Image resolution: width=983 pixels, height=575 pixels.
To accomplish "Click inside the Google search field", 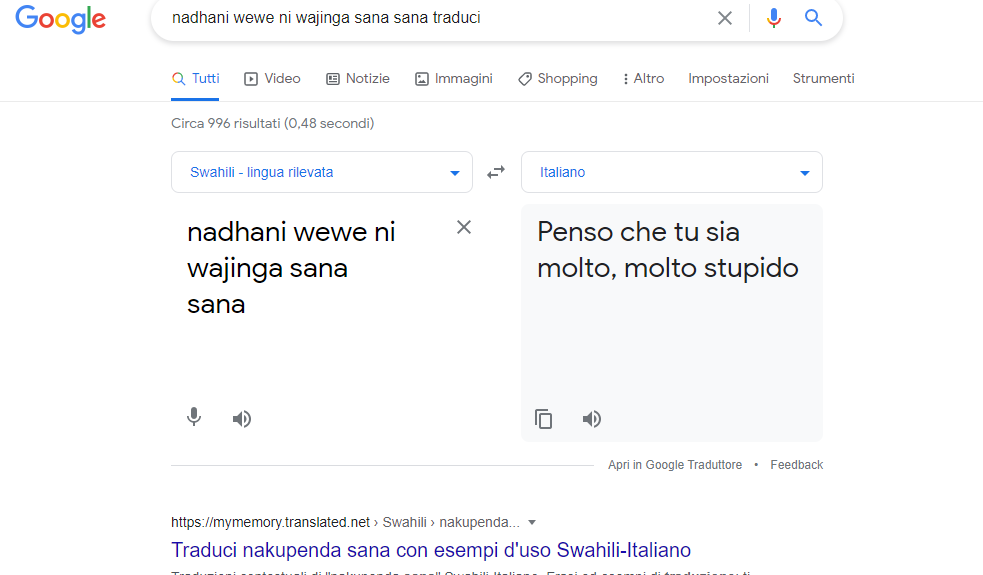I will pos(430,18).
